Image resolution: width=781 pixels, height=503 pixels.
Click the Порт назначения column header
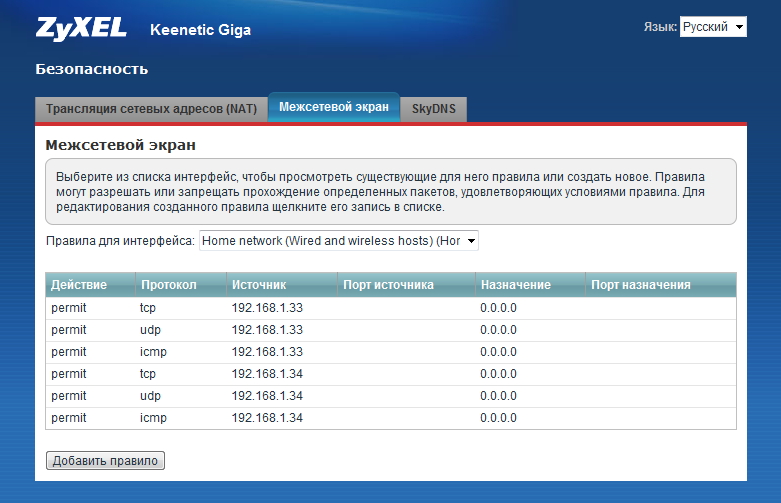(x=640, y=285)
